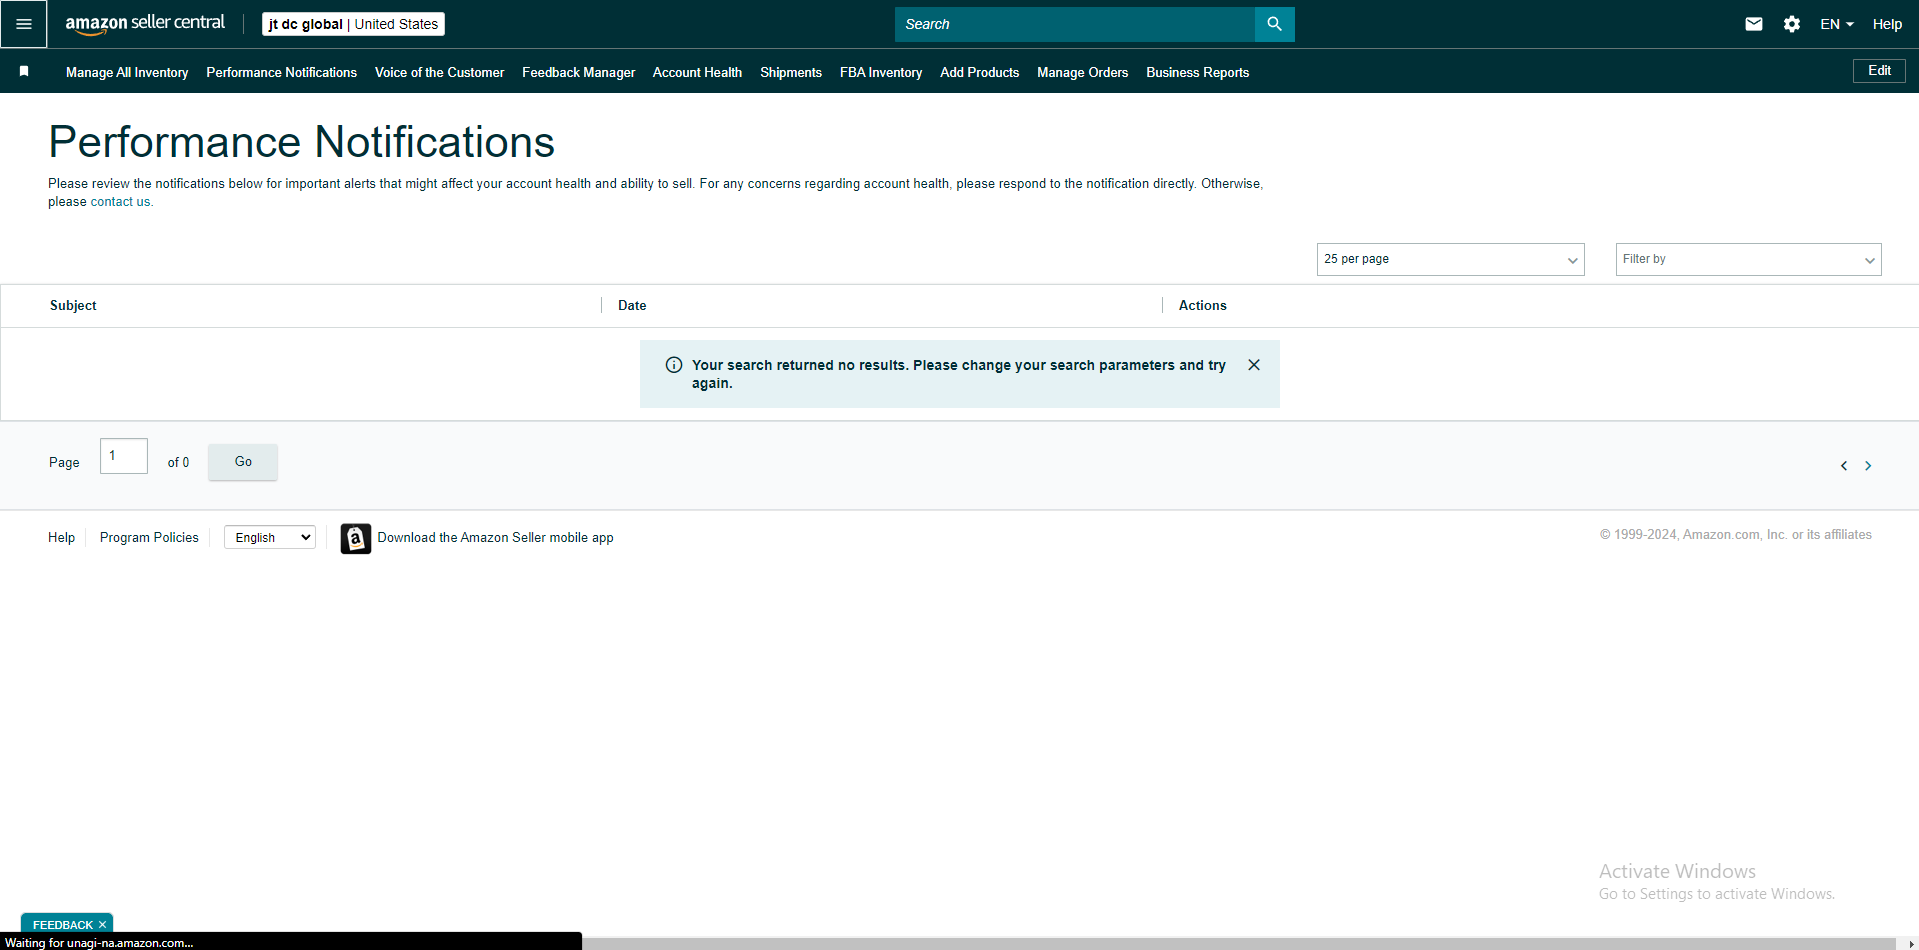Image resolution: width=1919 pixels, height=950 pixels.
Task: Expand the Filter by dropdown
Action: pyautogui.click(x=1748, y=259)
